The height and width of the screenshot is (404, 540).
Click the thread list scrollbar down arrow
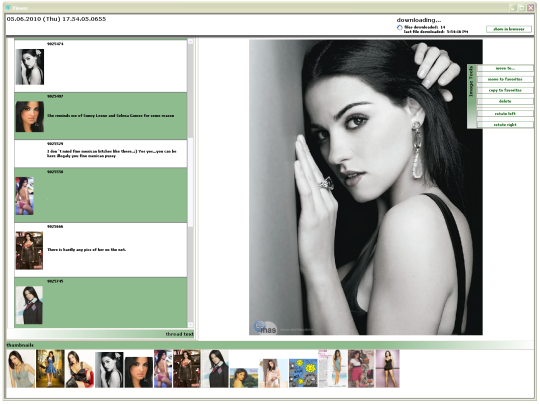pyautogui.click(x=190, y=325)
